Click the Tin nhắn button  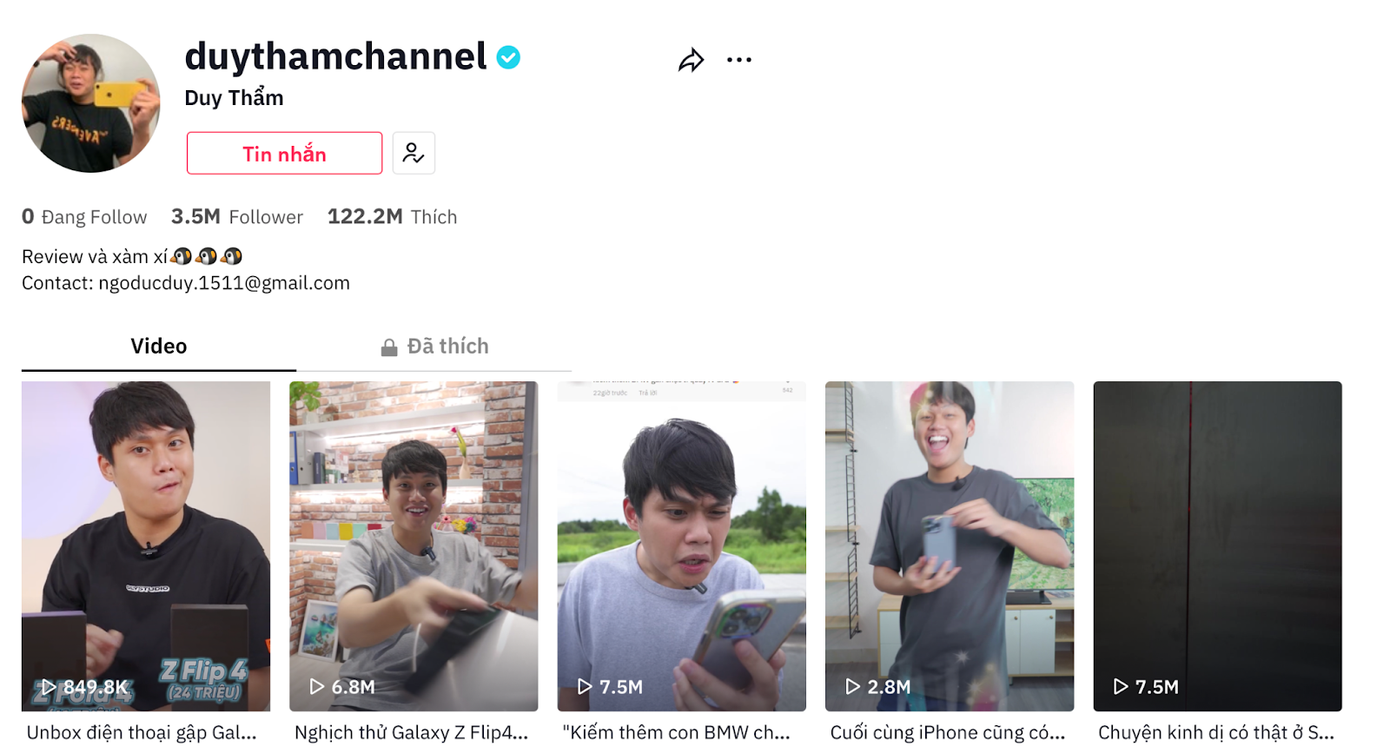284,152
